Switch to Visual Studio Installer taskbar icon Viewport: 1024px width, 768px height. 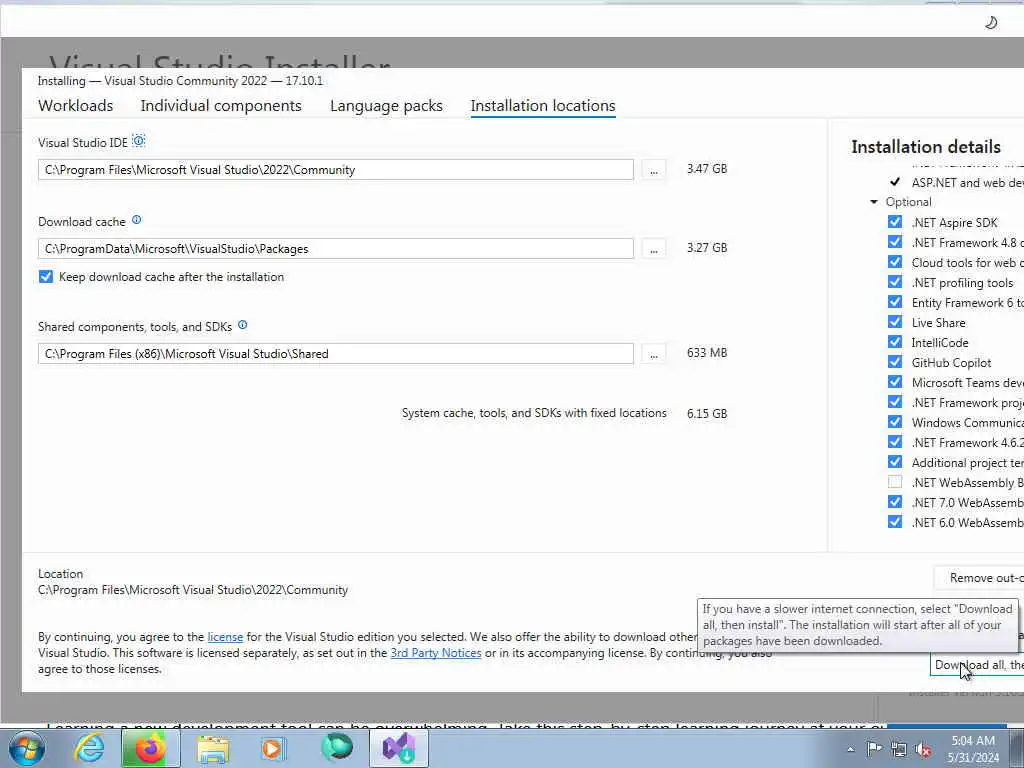[x=399, y=748]
